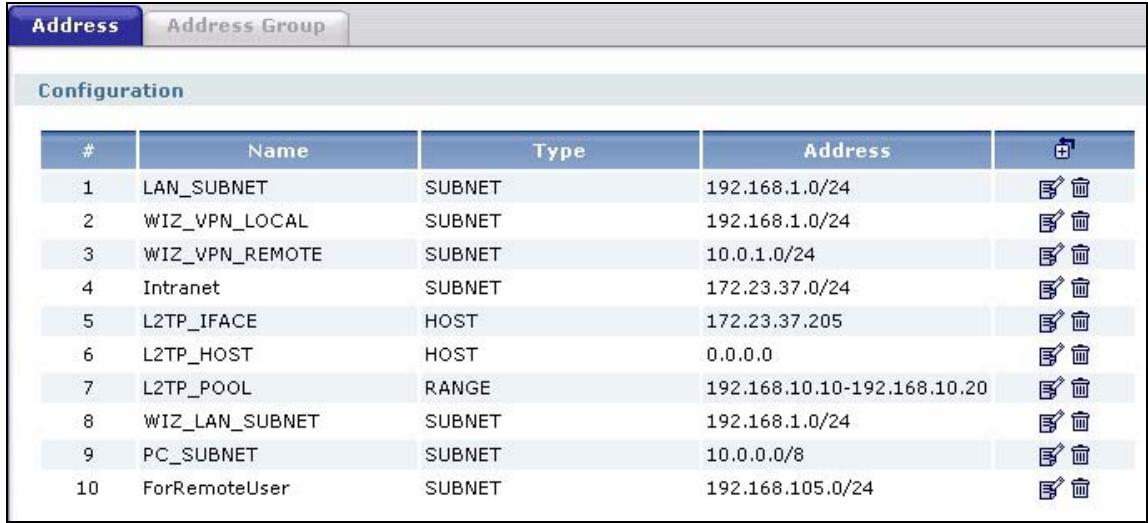Click the 10.0.0.0/8 address value
Screen dimensions: 1148x523
click(757, 455)
